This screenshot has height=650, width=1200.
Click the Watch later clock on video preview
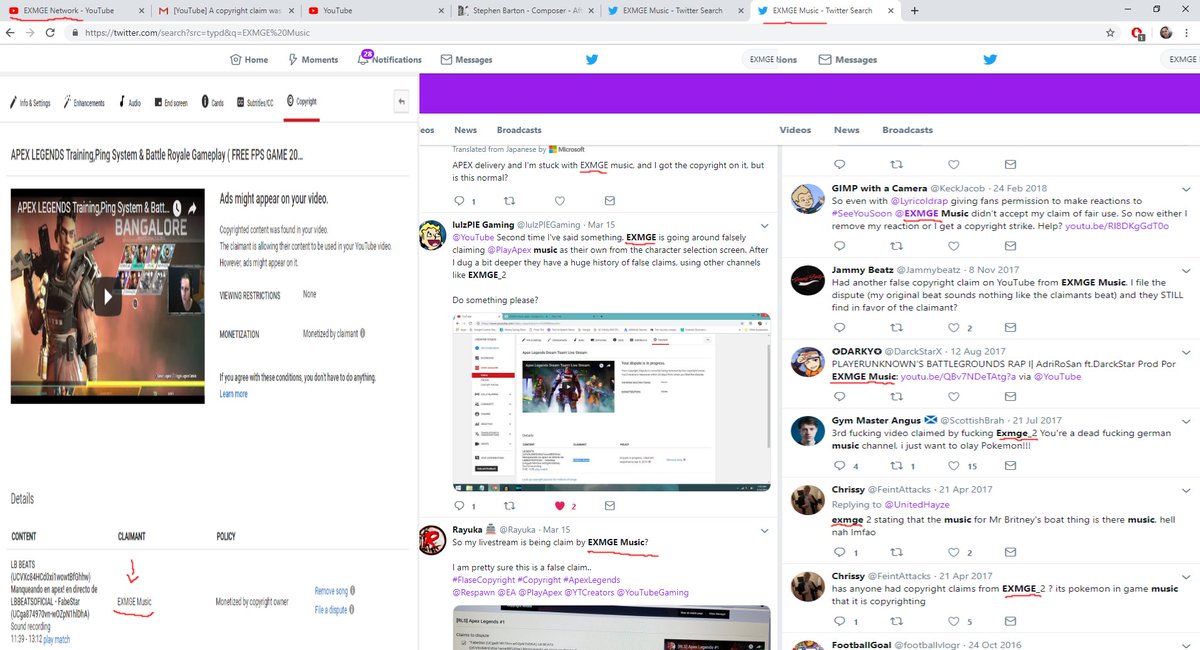(x=176, y=208)
